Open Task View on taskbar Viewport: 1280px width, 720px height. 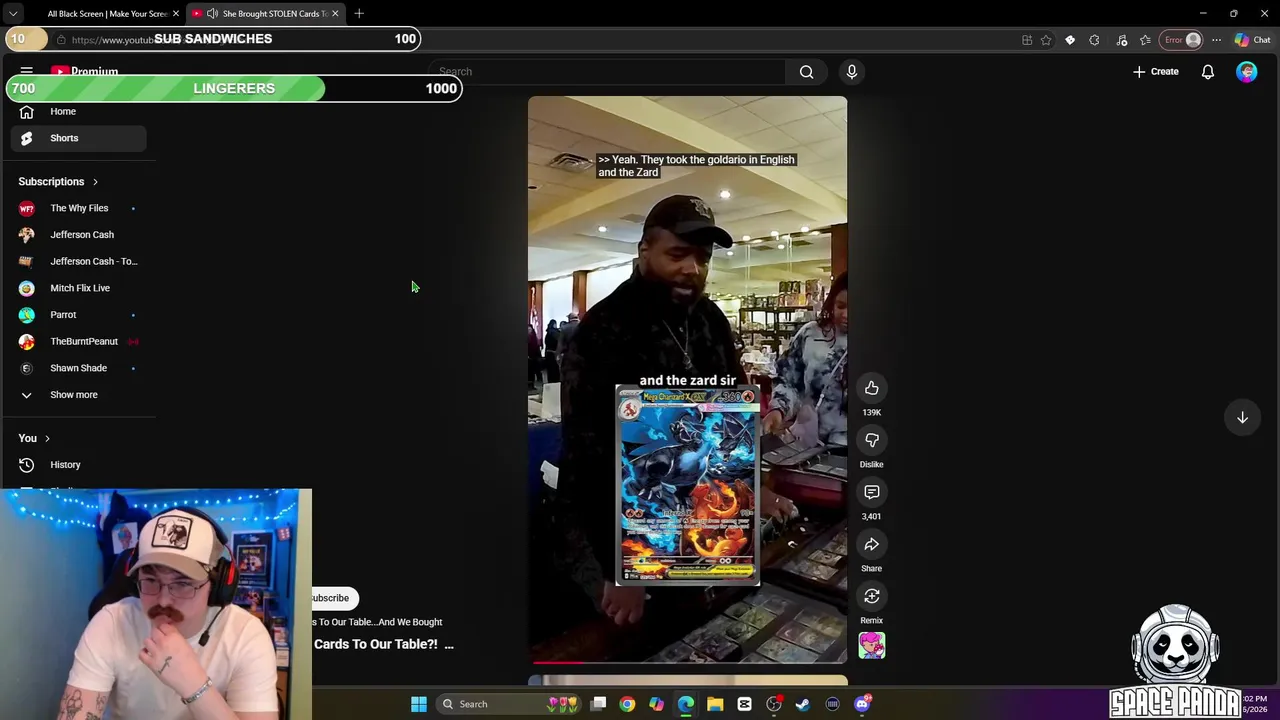[x=598, y=704]
